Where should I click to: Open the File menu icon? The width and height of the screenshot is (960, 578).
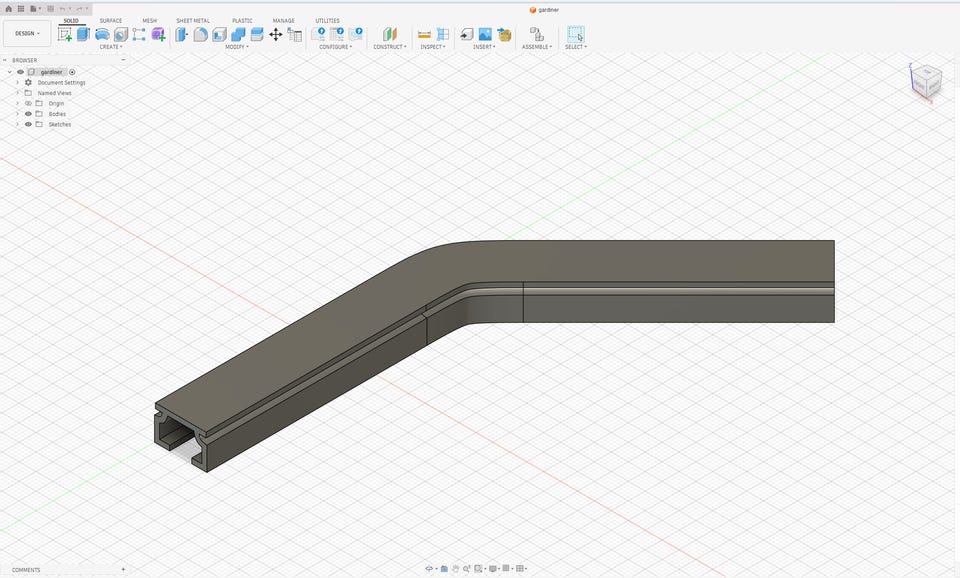[34, 9]
